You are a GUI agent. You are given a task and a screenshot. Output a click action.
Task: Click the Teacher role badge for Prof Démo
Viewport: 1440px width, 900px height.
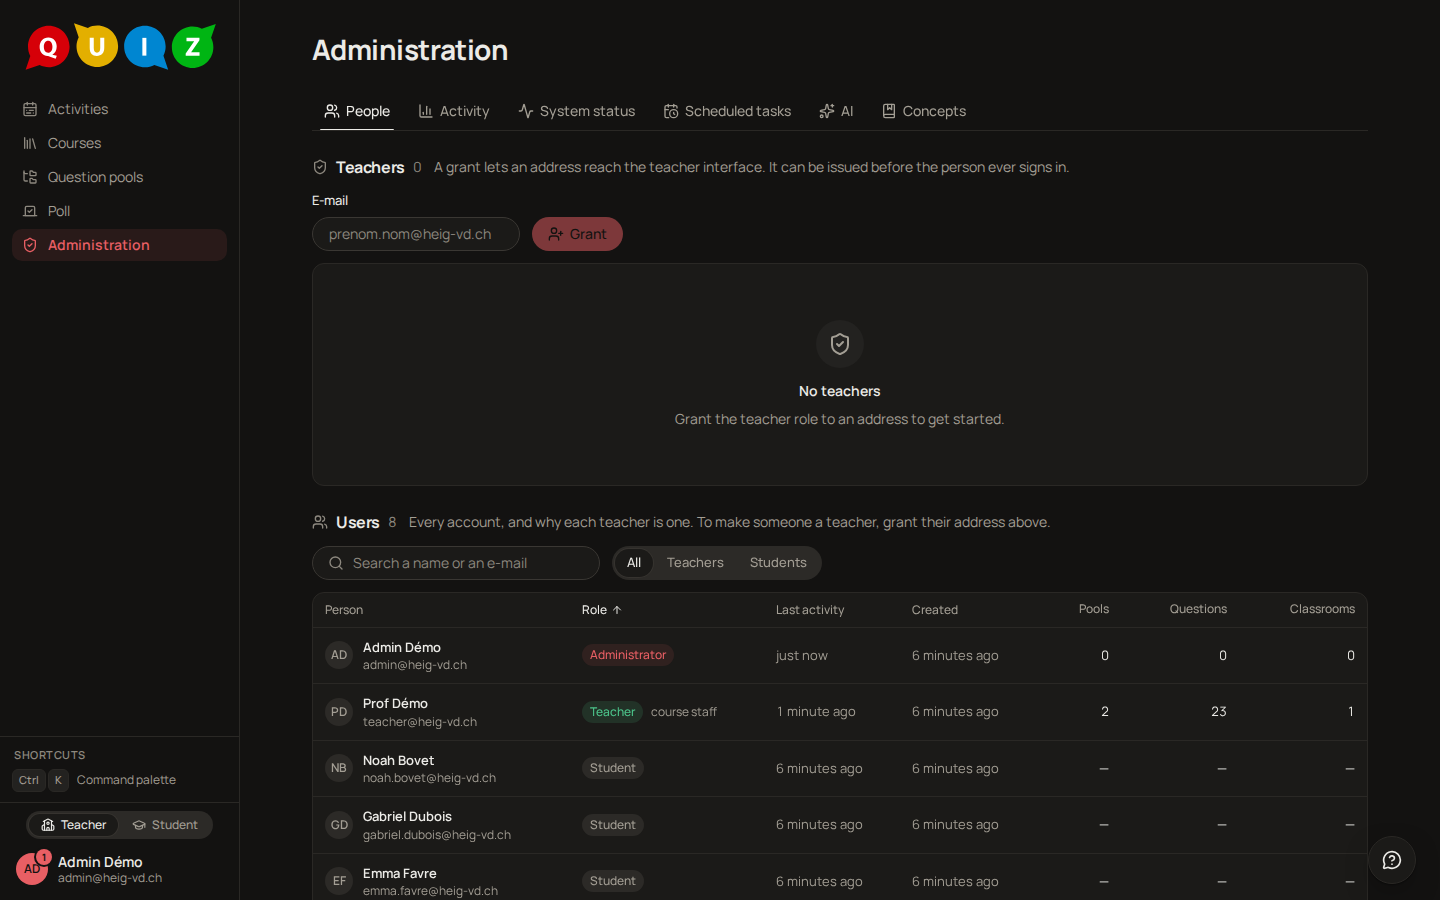tap(612, 712)
